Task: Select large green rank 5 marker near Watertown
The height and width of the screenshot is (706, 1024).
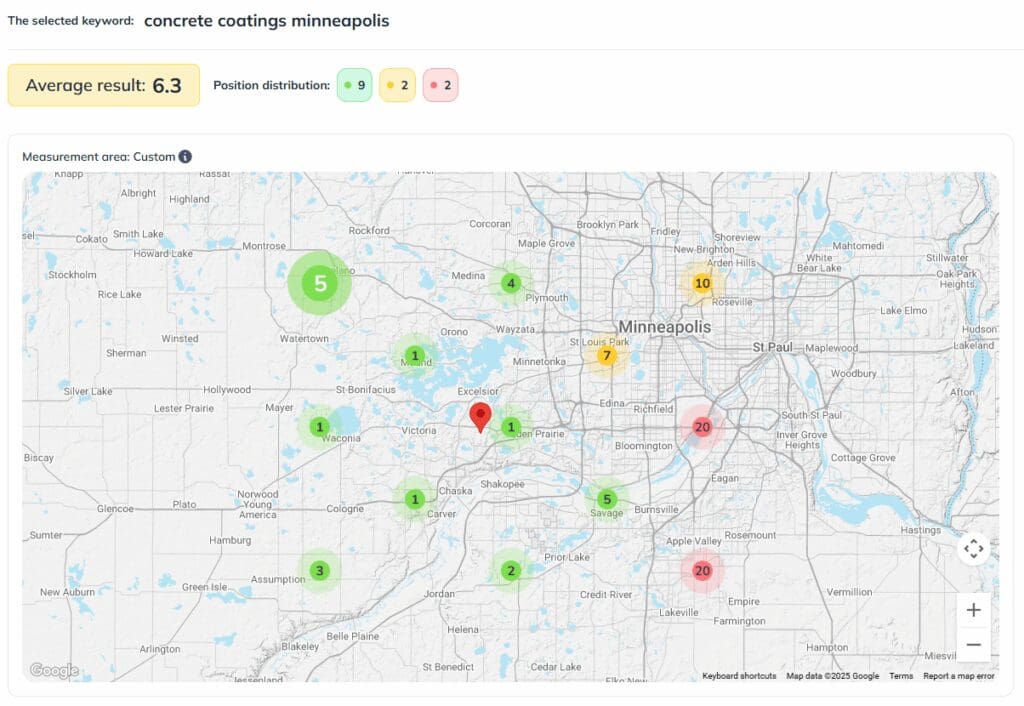Action: point(320,283)
